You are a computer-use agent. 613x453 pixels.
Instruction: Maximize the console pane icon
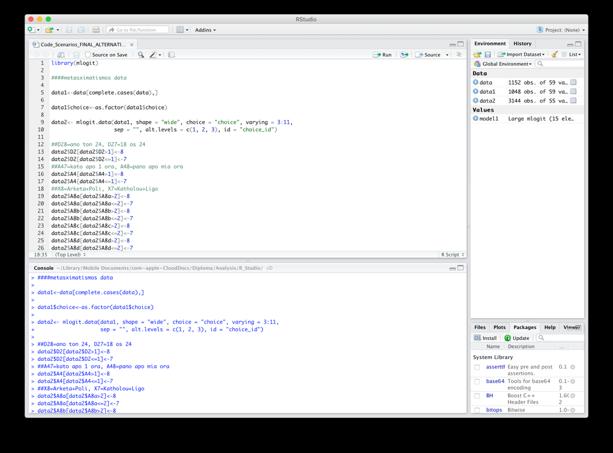461,268
